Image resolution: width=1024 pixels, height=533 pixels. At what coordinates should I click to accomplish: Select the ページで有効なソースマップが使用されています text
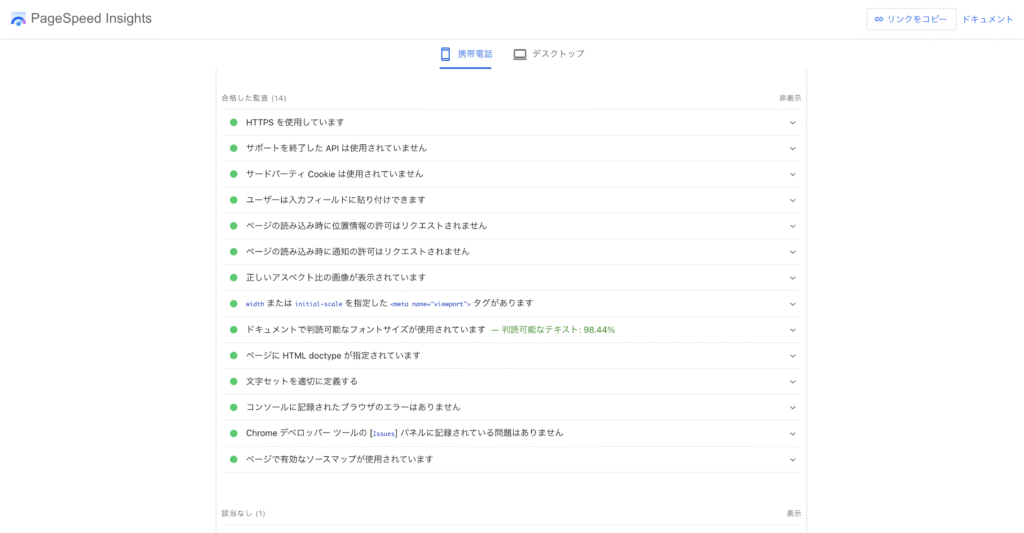tap(340, 460)
